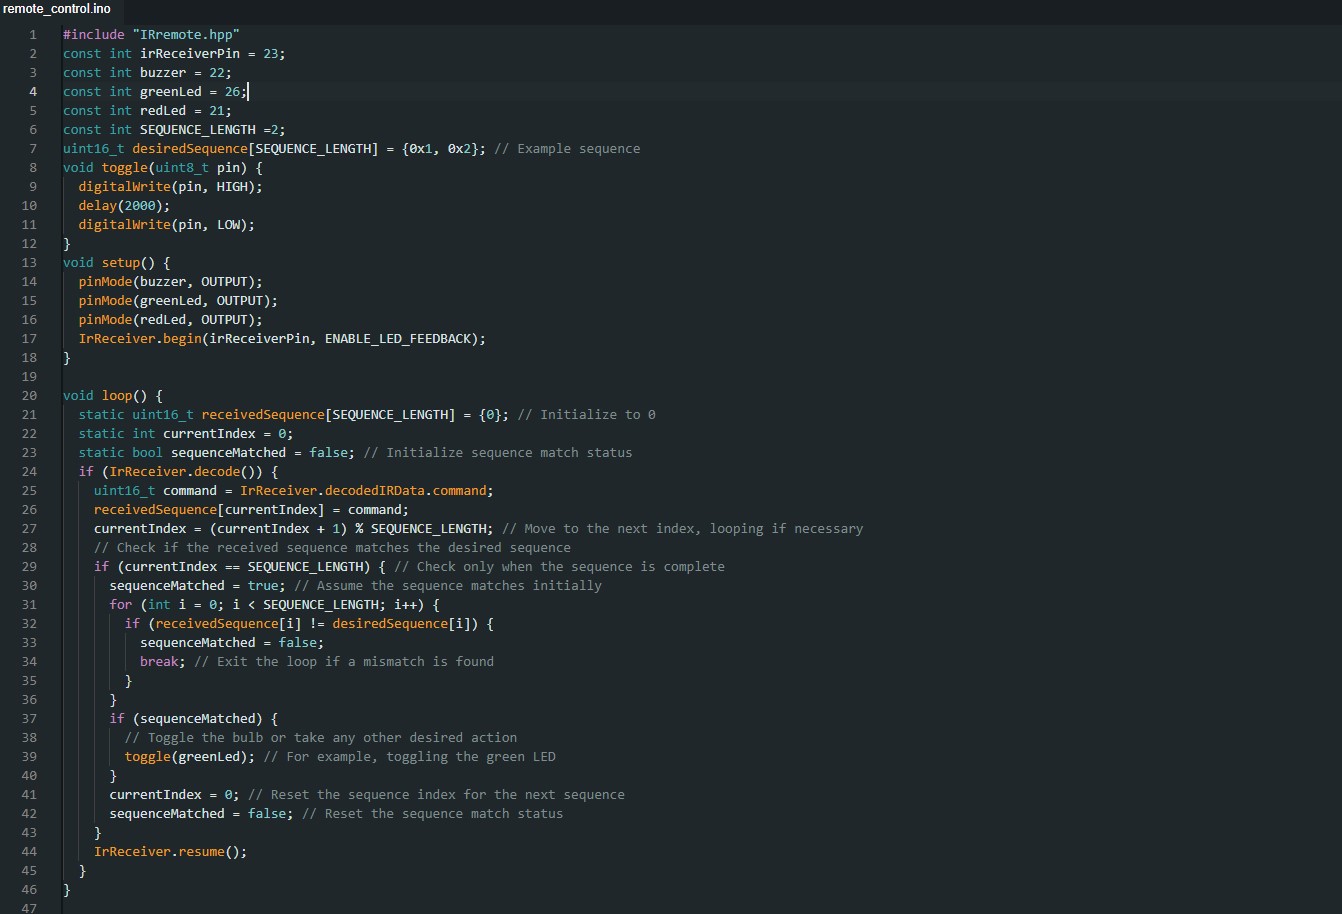The width and height of the screenshot is (1342, 914).
Task: Click "// Initialize sequence match status" comment
Action: 498,452
